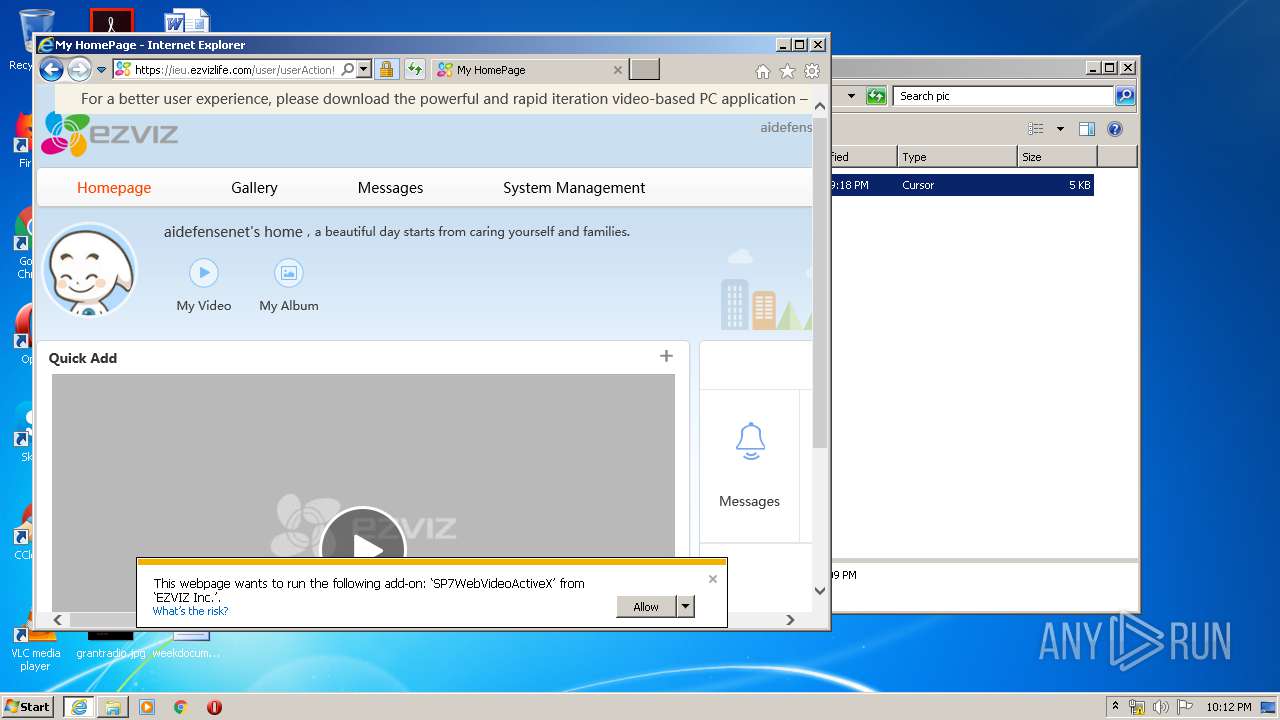Click the security lock icon in address bar
The image size is (1280, 720).
[387, 70]
